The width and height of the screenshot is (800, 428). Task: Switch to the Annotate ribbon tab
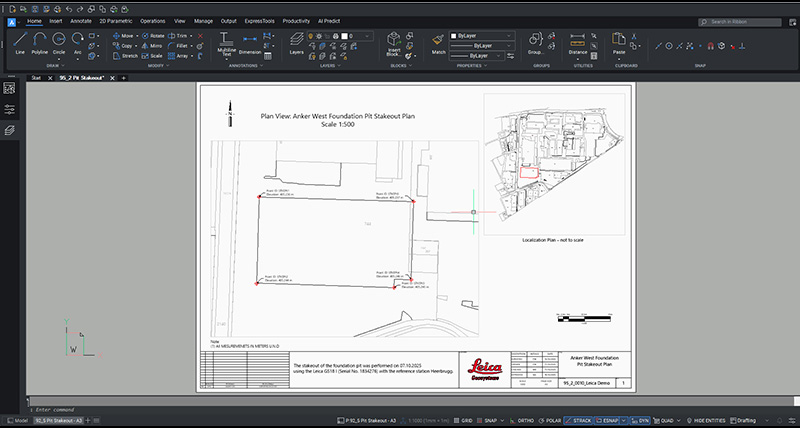click(80, 20)
